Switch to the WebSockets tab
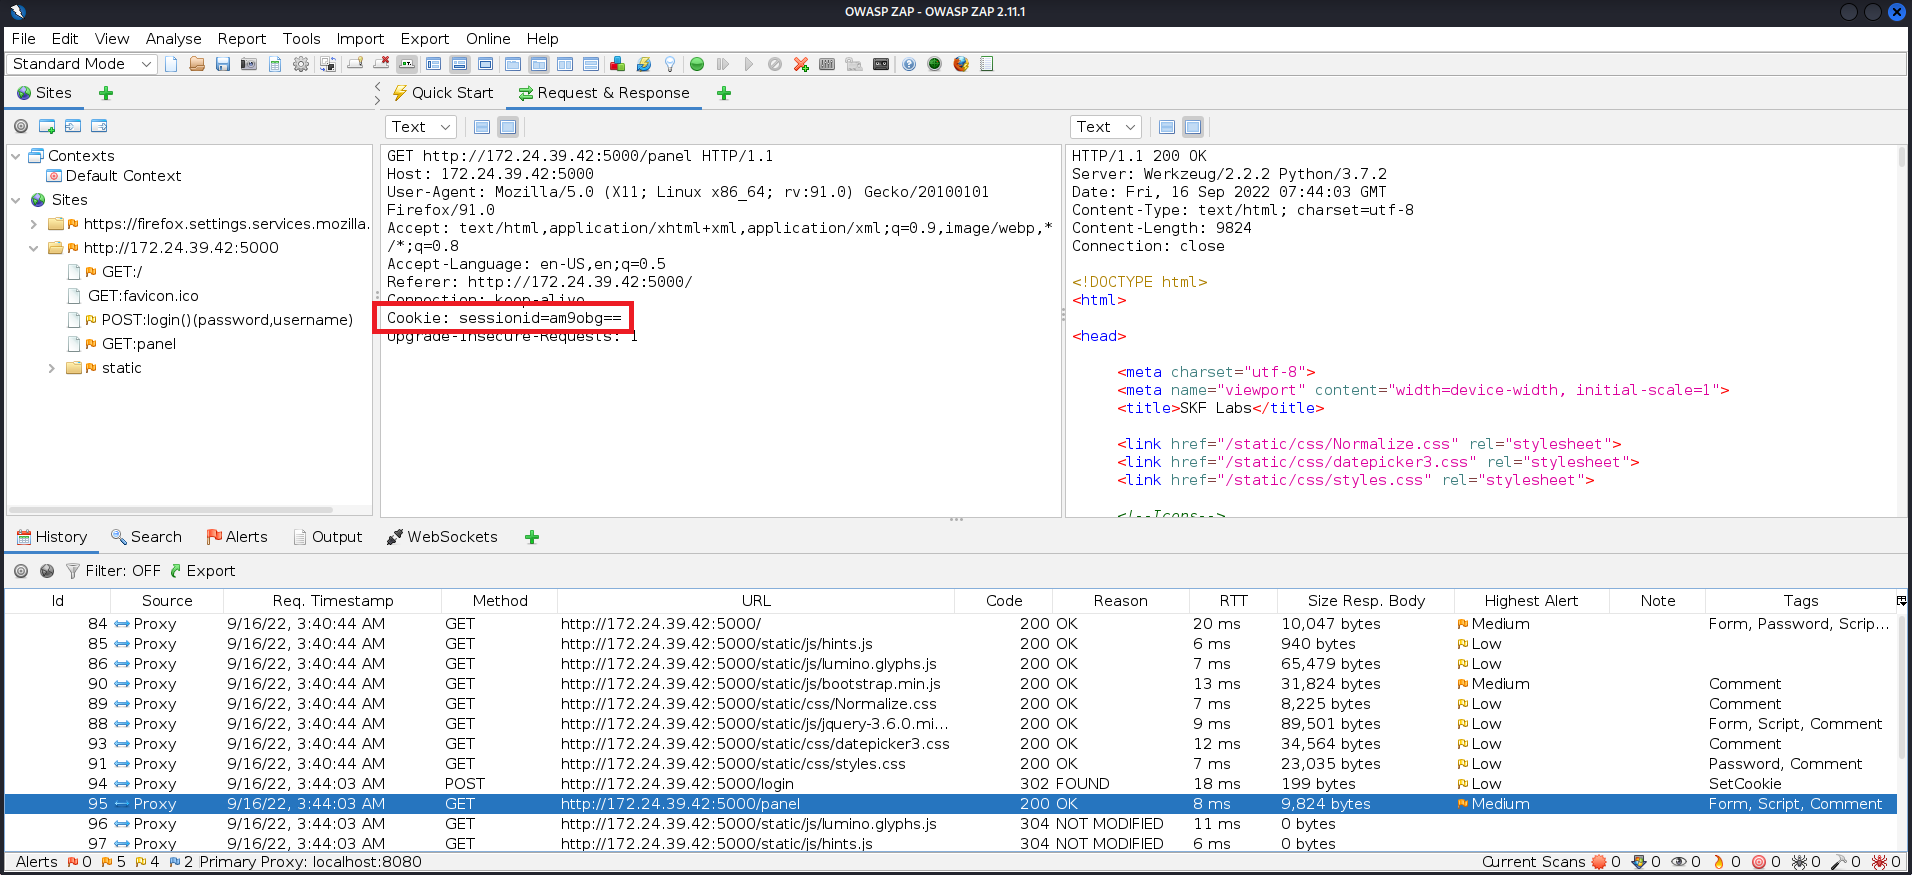The image size is (1912, 875). point(442,537)
